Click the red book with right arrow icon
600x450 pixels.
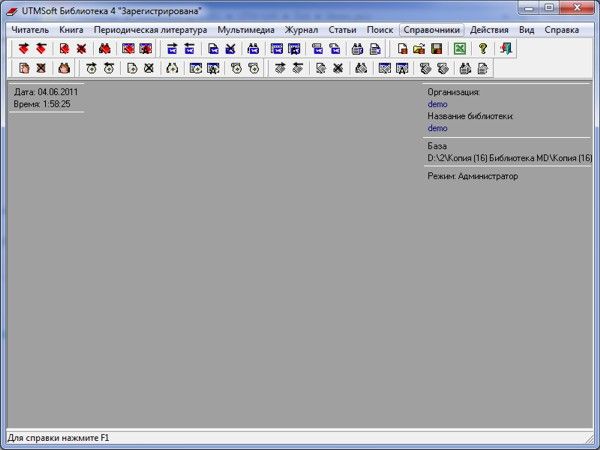click(24, 49)
